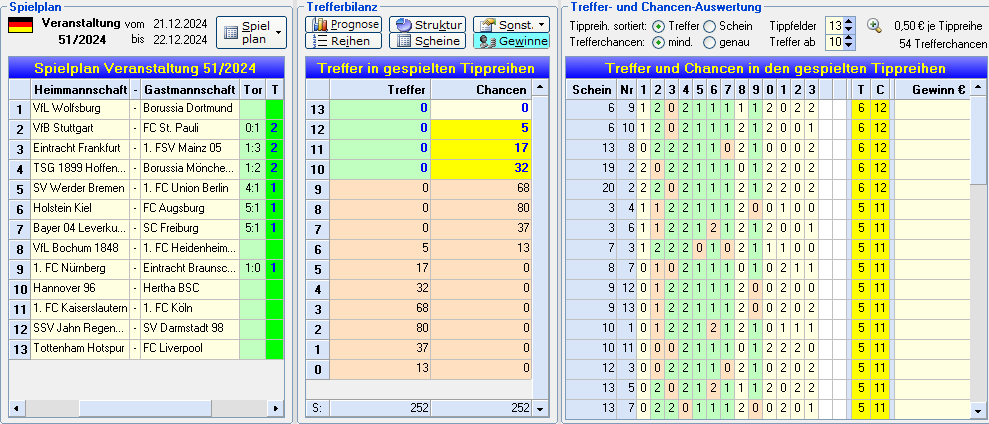This screenshot has width=989, height=424.
Task: Select Schein 12 row in Auswertung
Action: [x=768, y=368]
